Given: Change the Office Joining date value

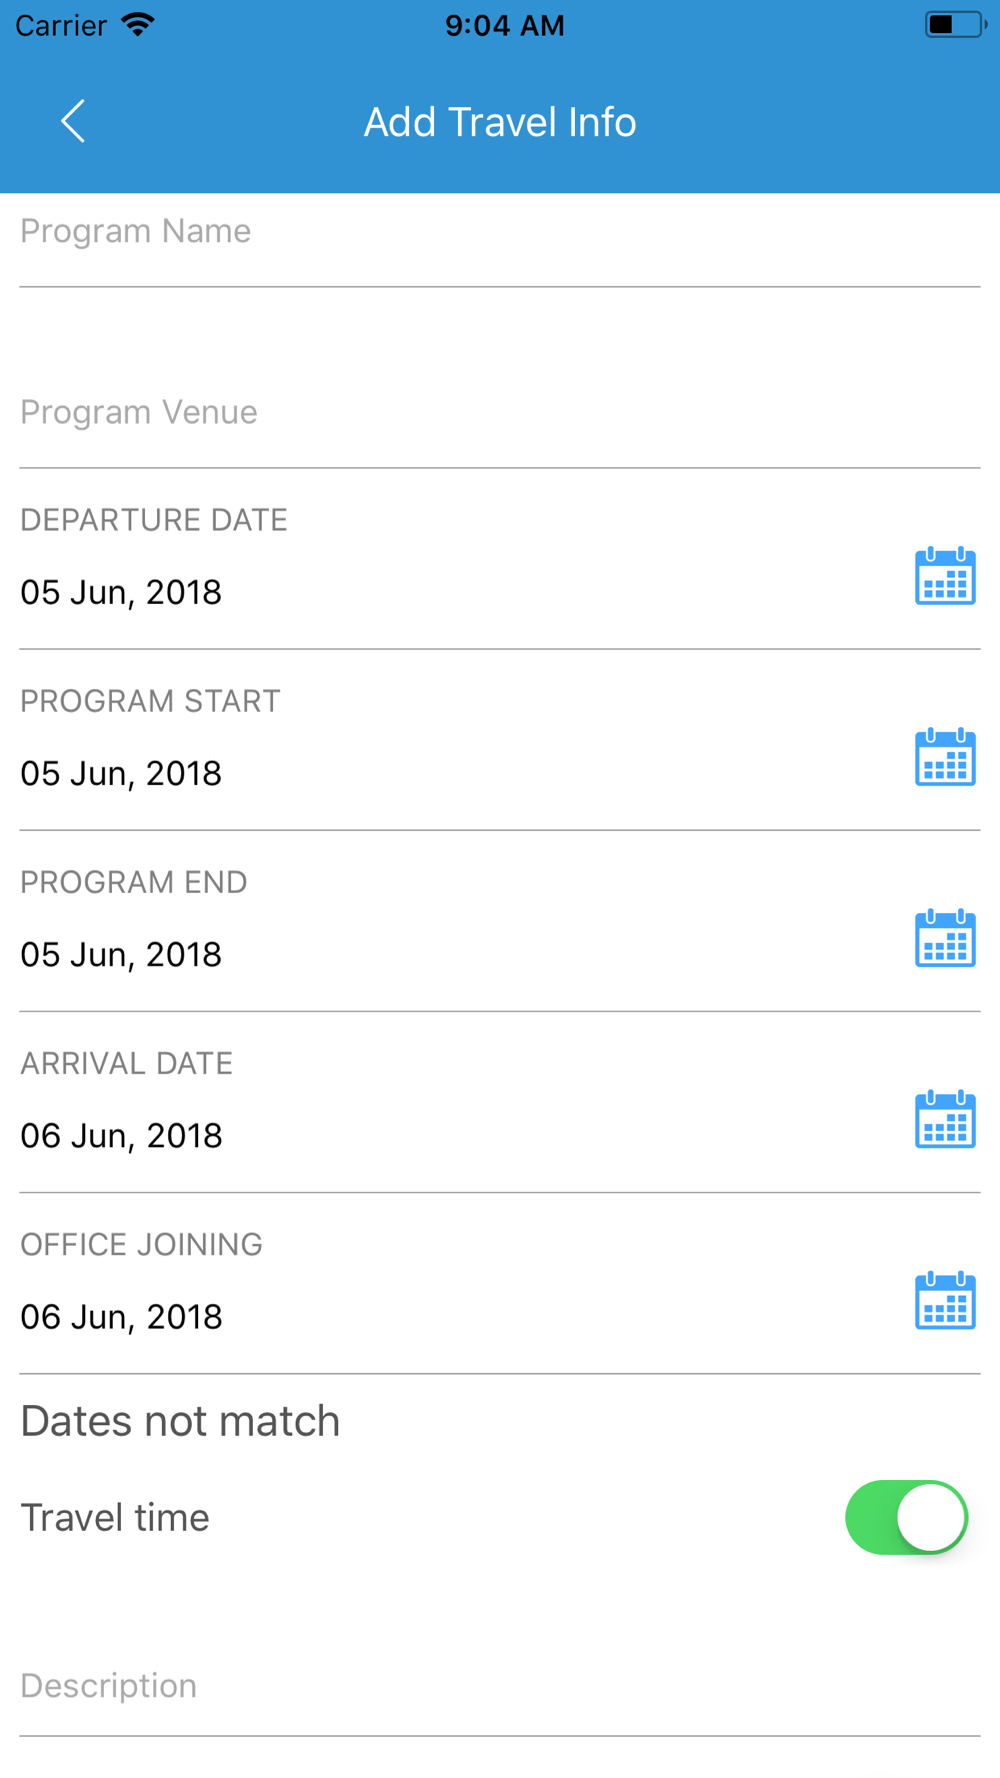Looking at the screenshot, I should [x=121, y=1316].
